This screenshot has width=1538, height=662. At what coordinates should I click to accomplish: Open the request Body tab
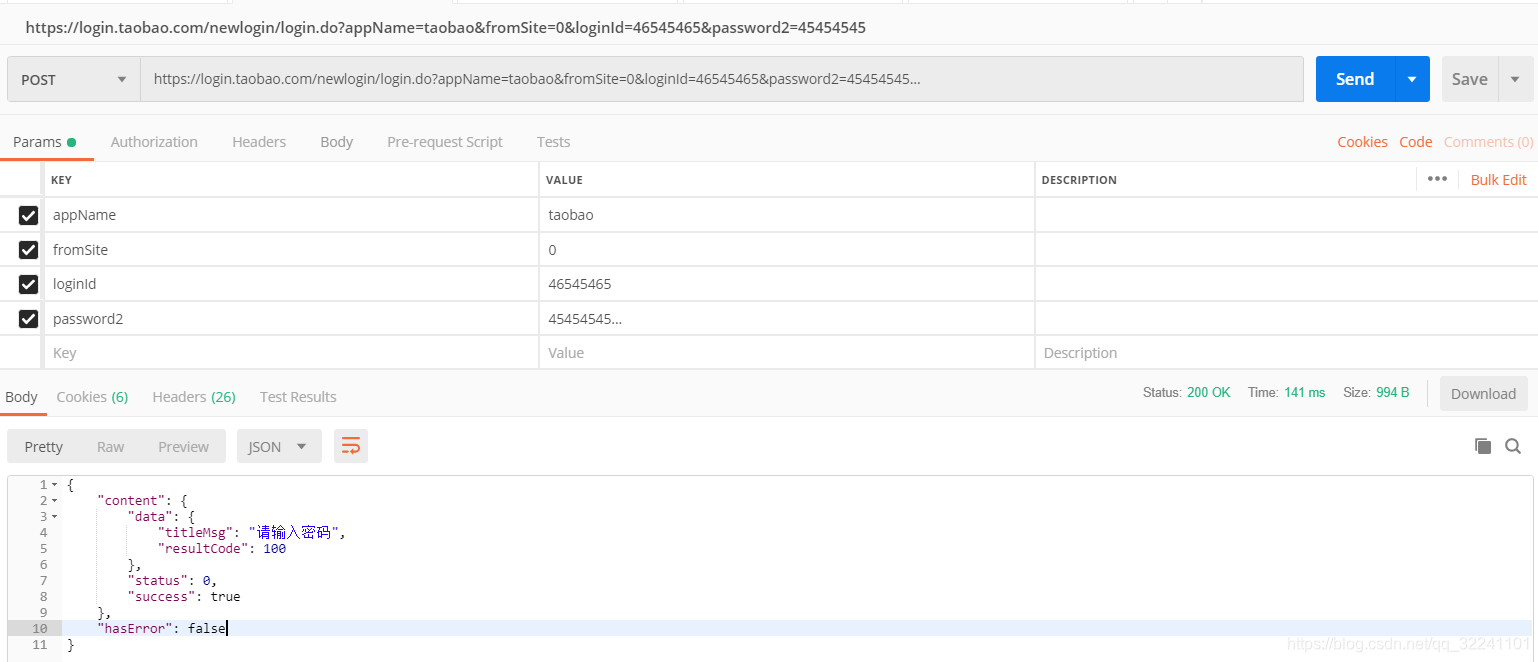point(337,142)
